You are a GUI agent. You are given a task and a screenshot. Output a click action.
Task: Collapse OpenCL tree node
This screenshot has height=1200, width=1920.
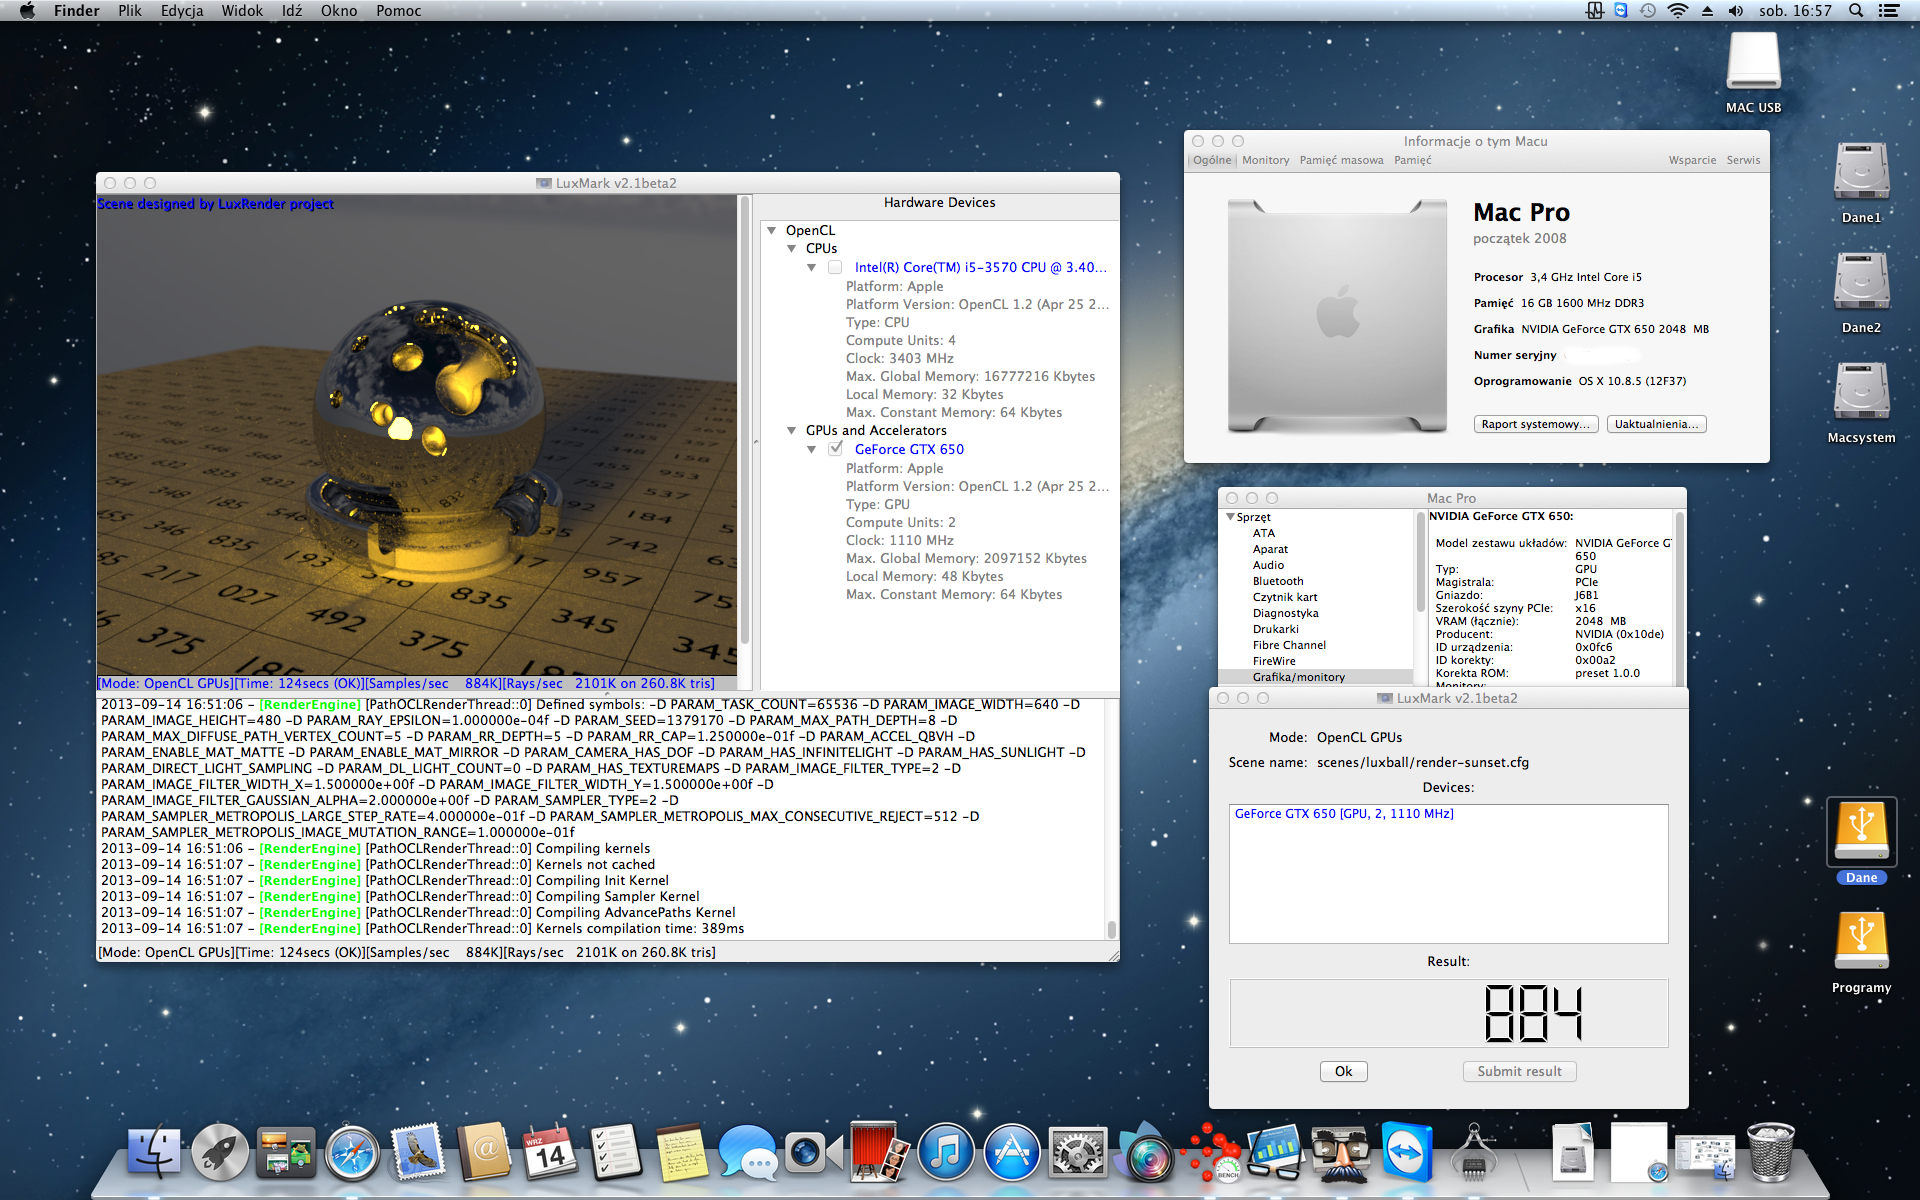pyautogui.click(x=772, y=231)
